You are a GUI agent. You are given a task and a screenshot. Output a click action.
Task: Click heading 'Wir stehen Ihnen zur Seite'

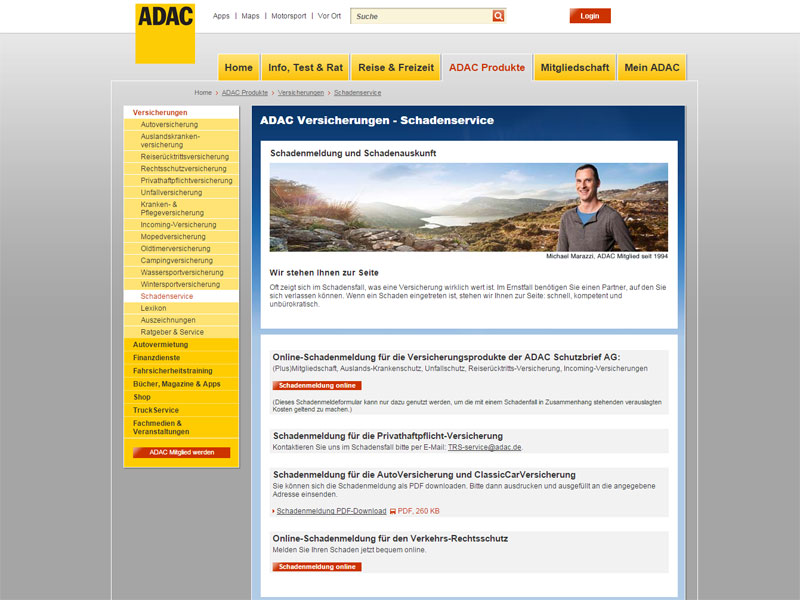coord(324,272)
